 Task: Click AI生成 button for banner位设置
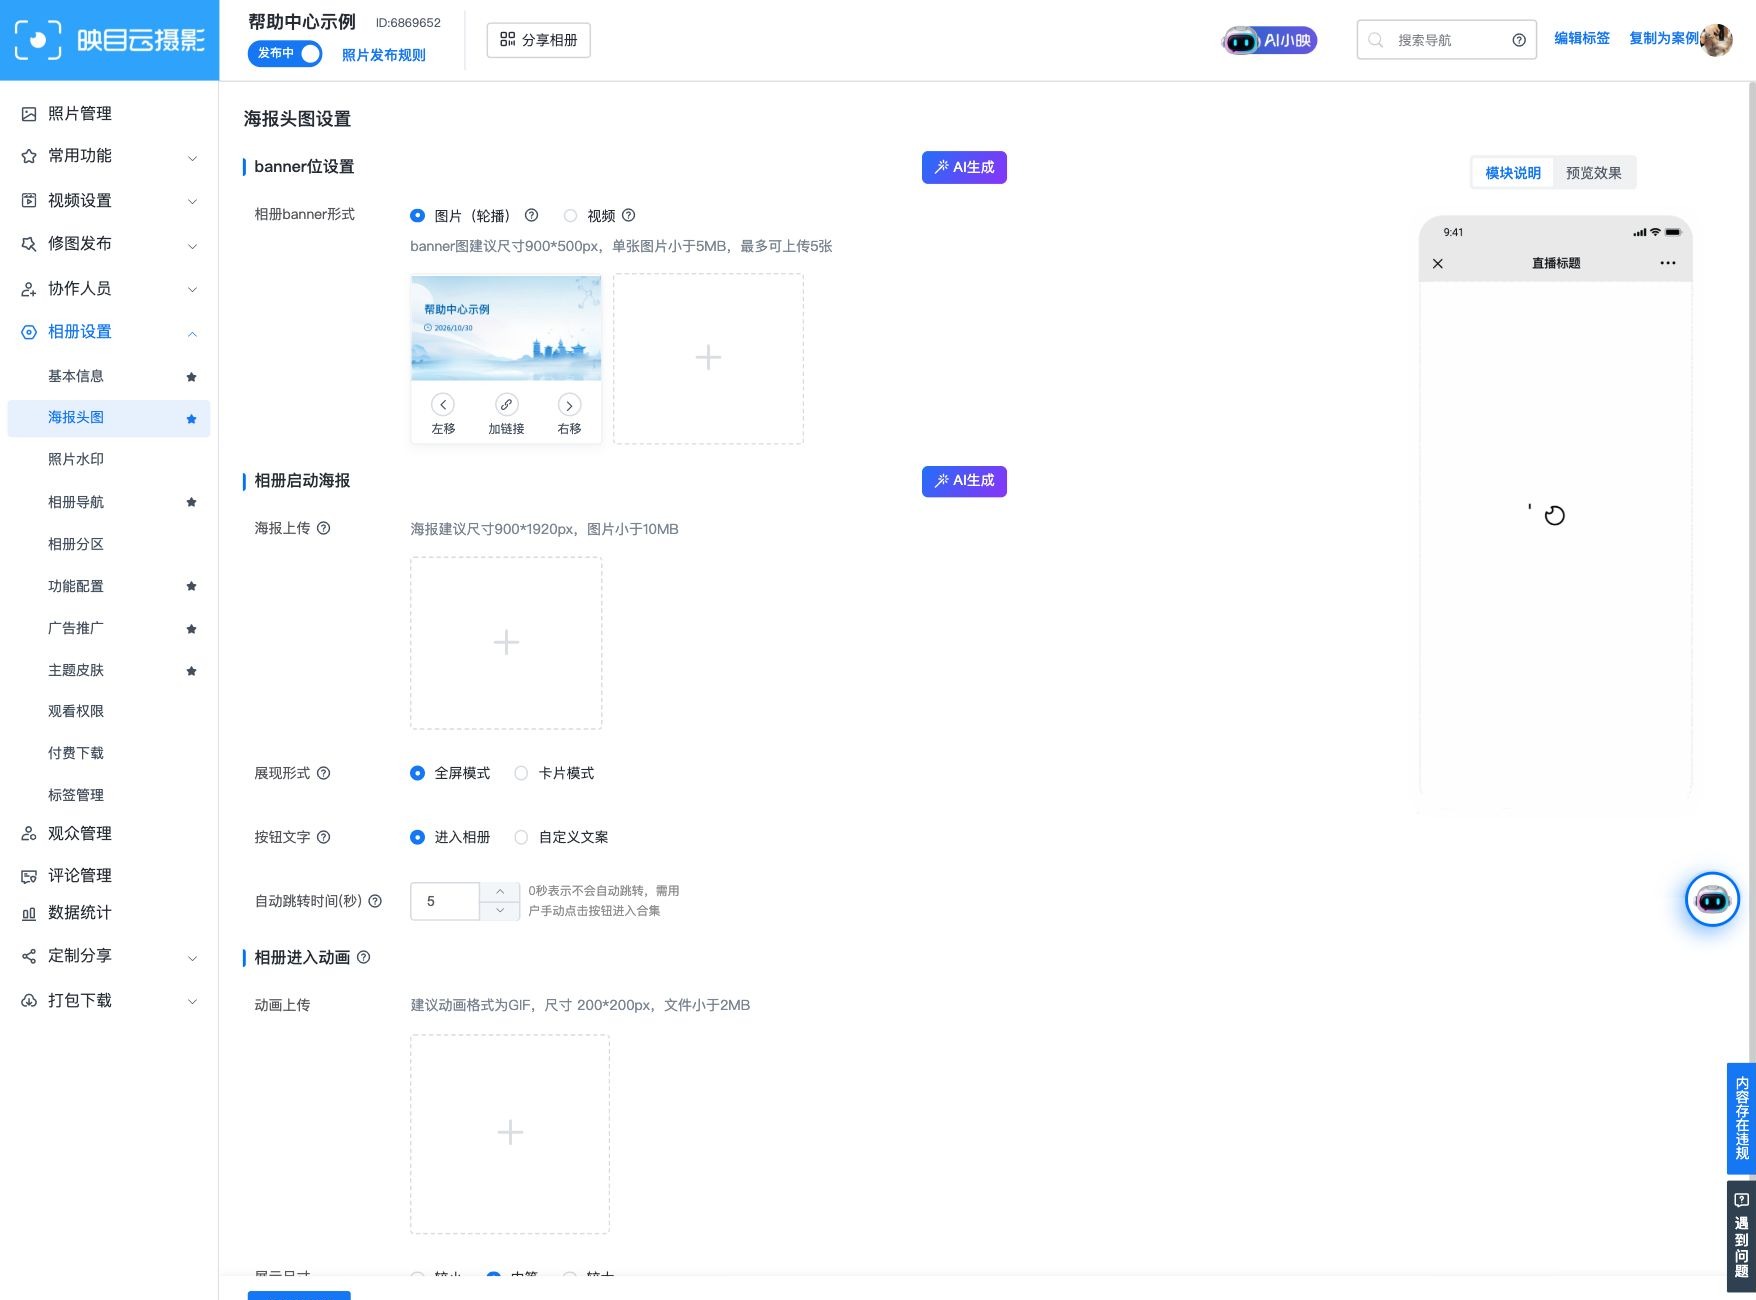964,167
